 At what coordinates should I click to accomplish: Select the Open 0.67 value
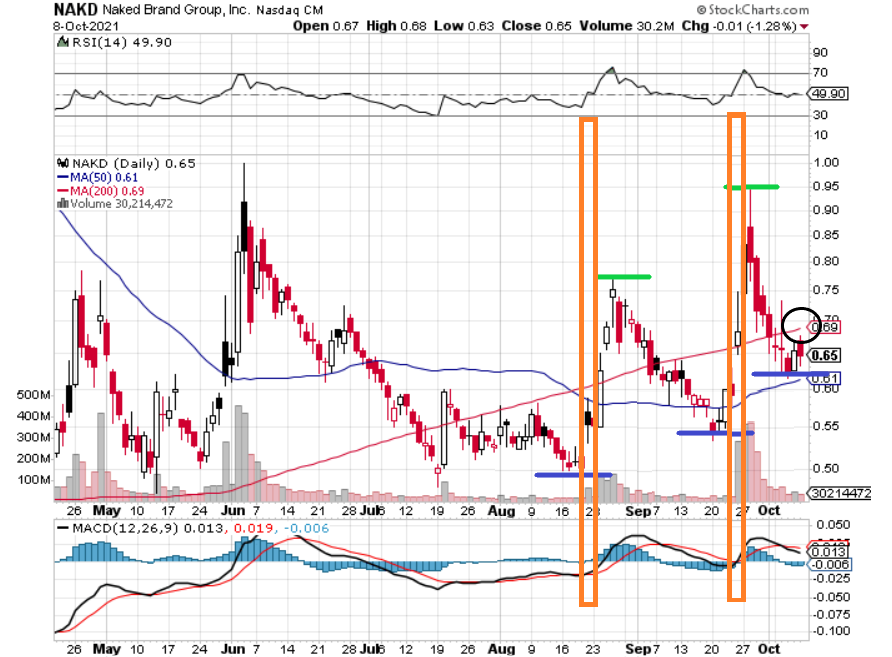[x=325, y=26]
